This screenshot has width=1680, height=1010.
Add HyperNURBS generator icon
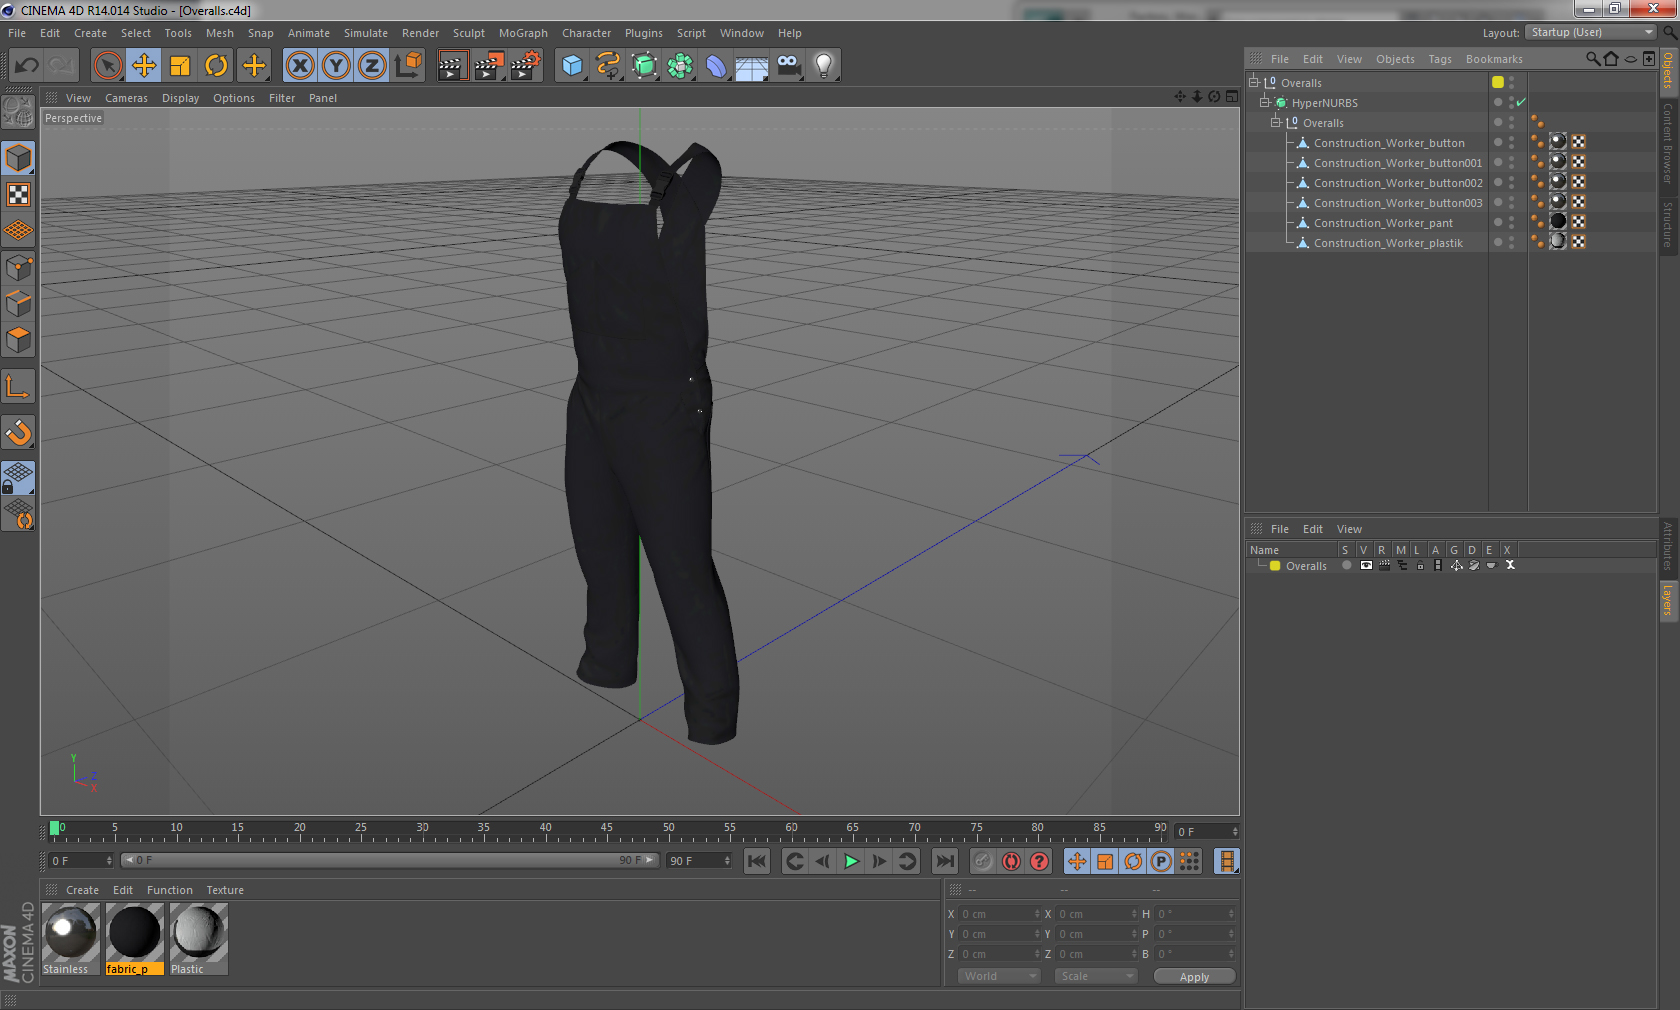click(x=645, y=66)
